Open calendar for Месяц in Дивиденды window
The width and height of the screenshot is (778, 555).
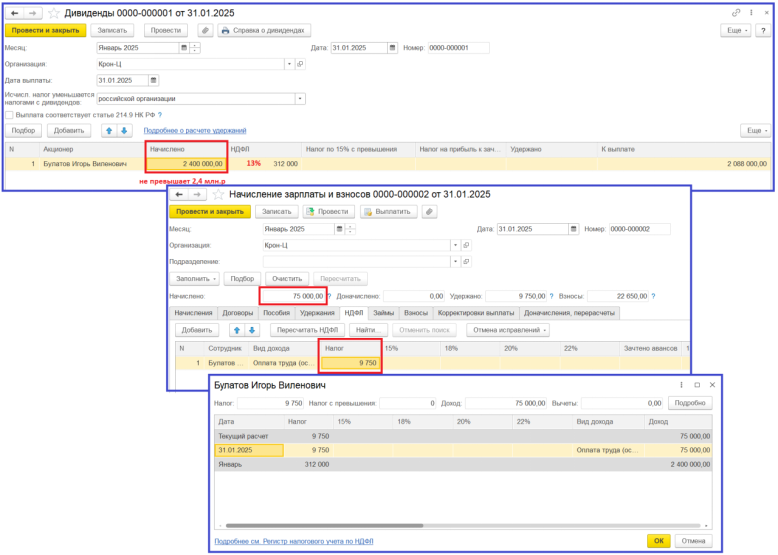click(x=184, y=48)
